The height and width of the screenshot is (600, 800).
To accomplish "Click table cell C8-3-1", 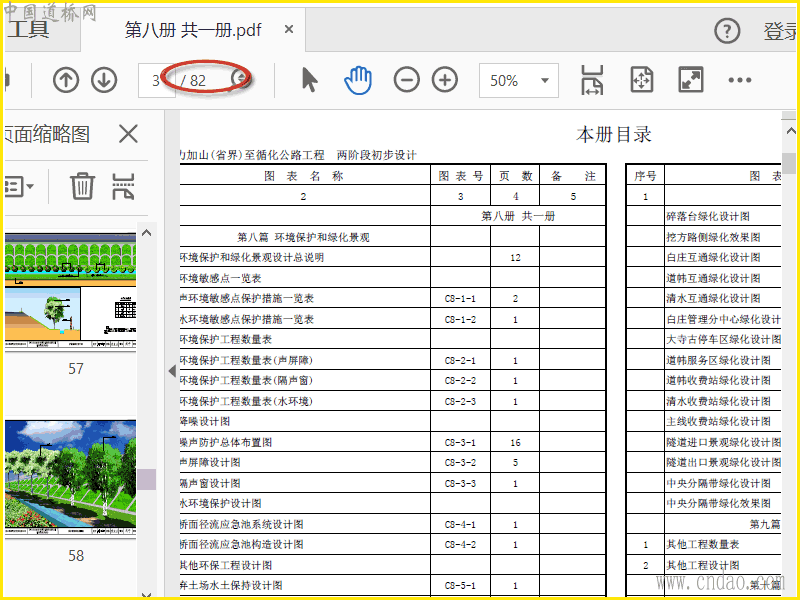I will 460,442.
